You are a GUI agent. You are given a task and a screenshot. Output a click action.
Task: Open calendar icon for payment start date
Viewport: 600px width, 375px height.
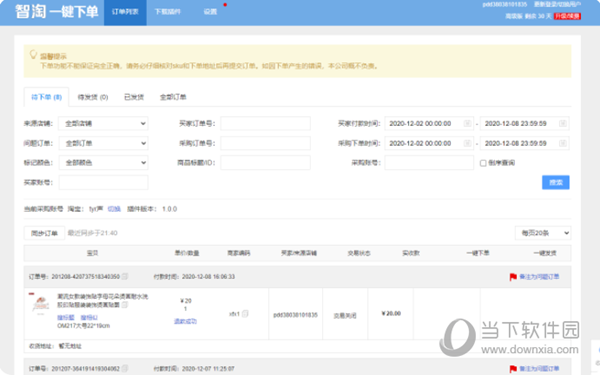(x=467, y=123)
